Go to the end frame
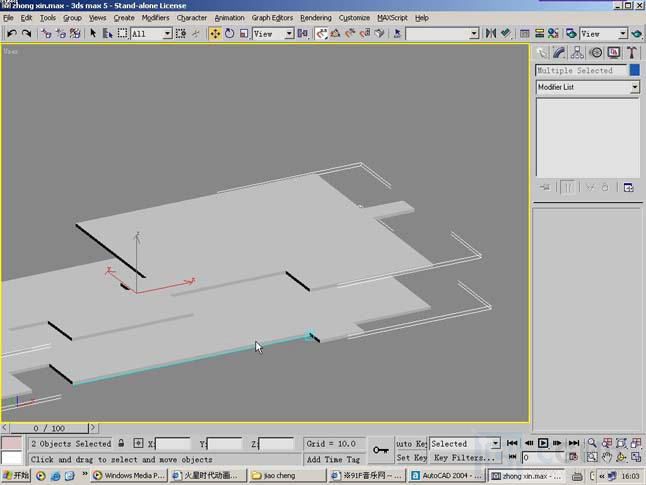 click(x=574, y=443)
